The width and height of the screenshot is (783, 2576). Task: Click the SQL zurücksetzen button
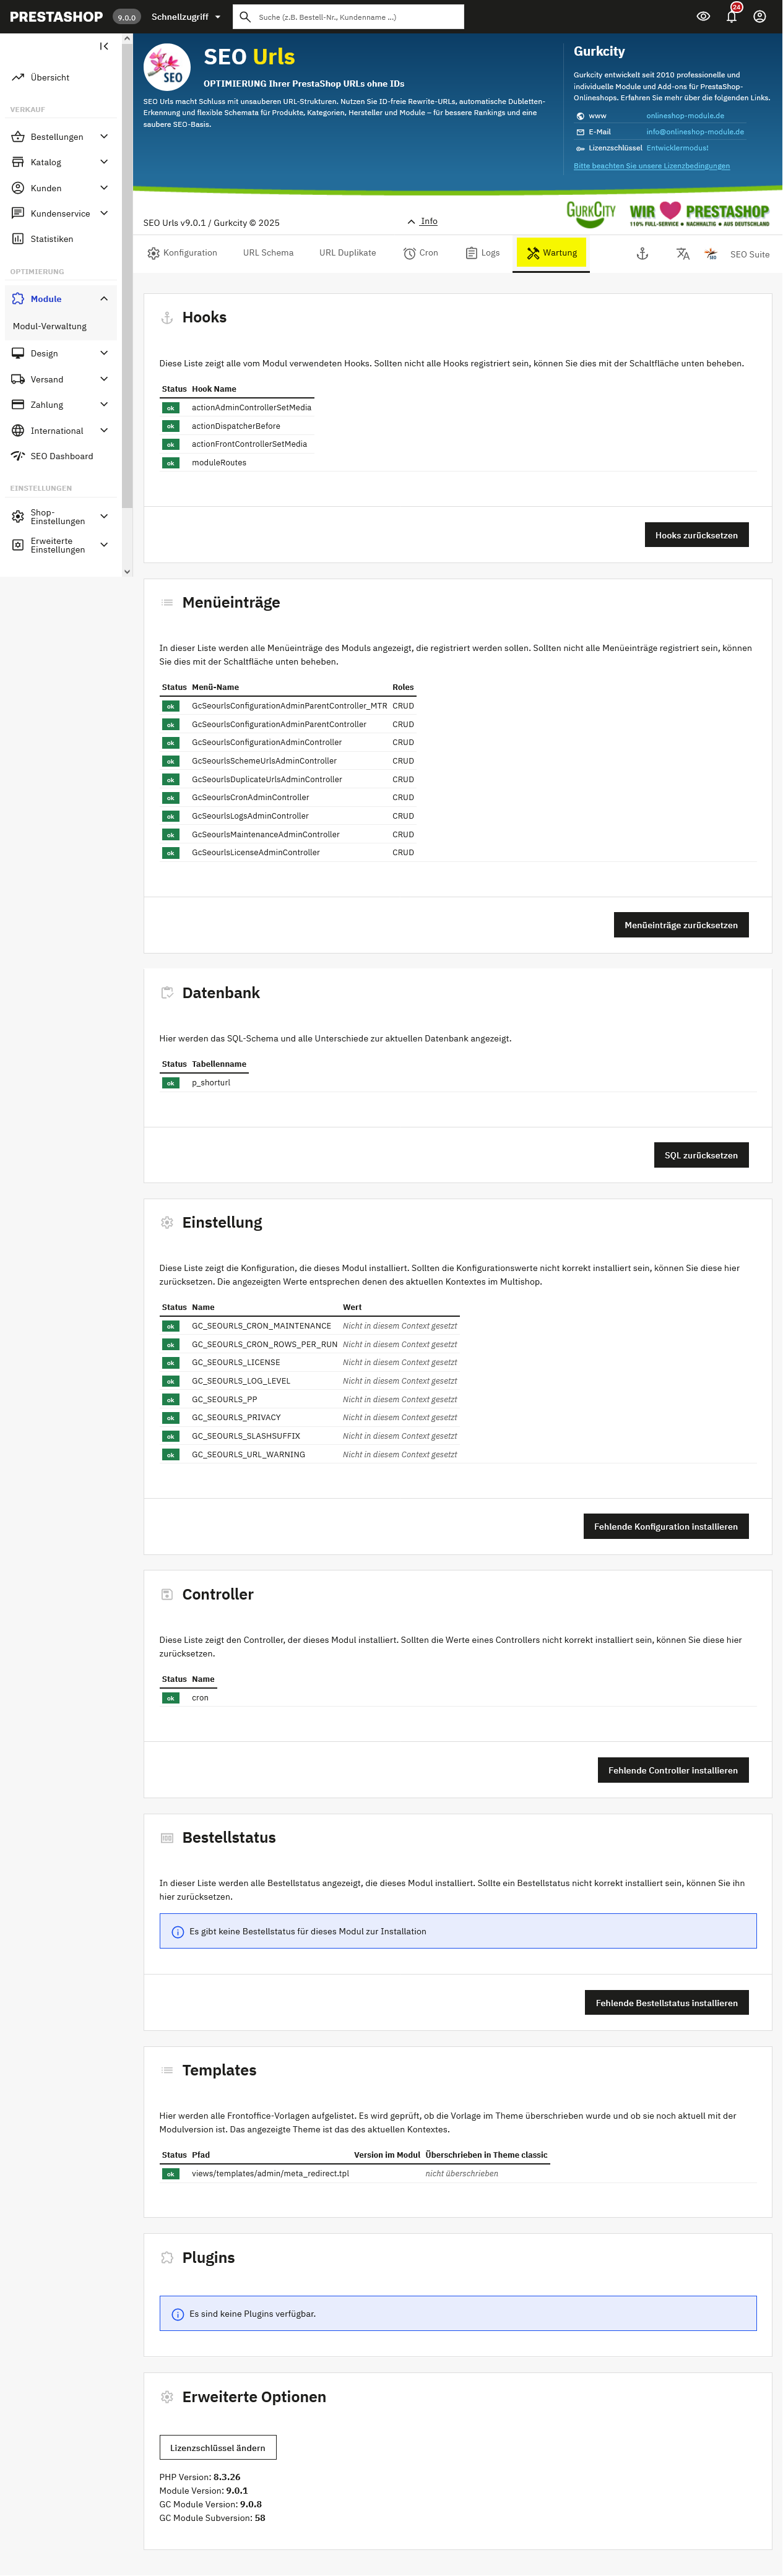point(700,1155)
